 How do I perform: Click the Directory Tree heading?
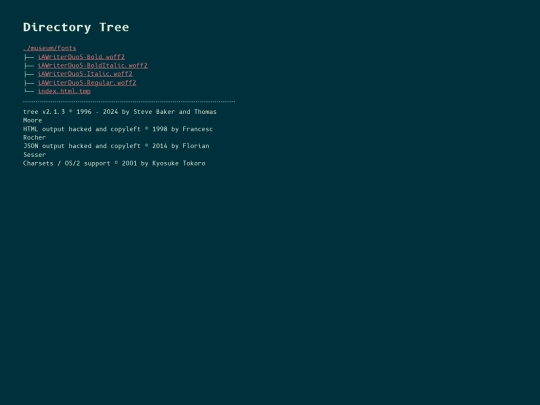[76, 27]
